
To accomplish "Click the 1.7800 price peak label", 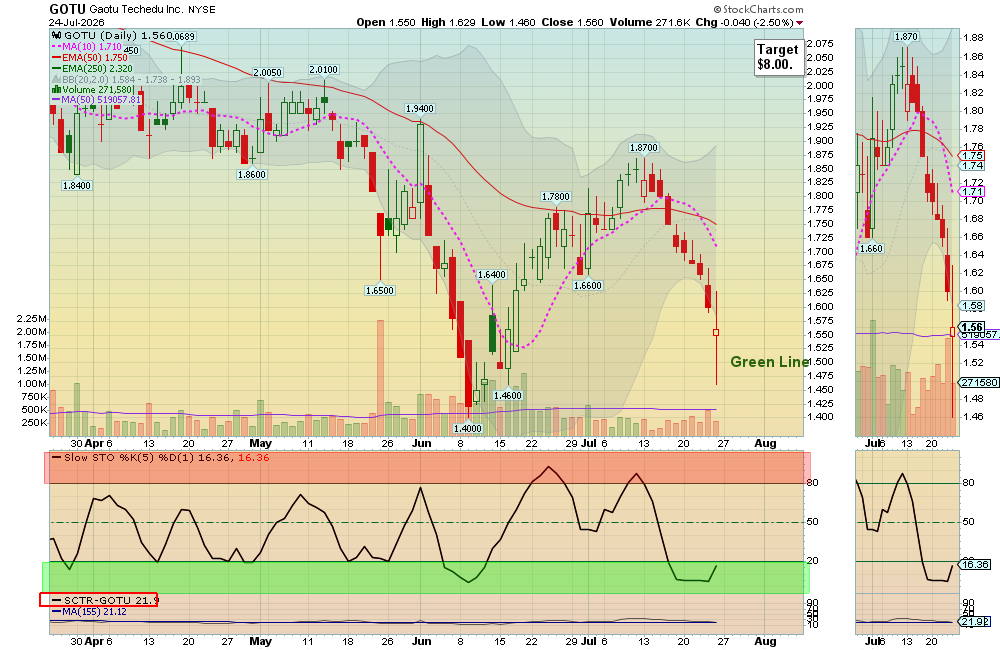I will [555, 196].
